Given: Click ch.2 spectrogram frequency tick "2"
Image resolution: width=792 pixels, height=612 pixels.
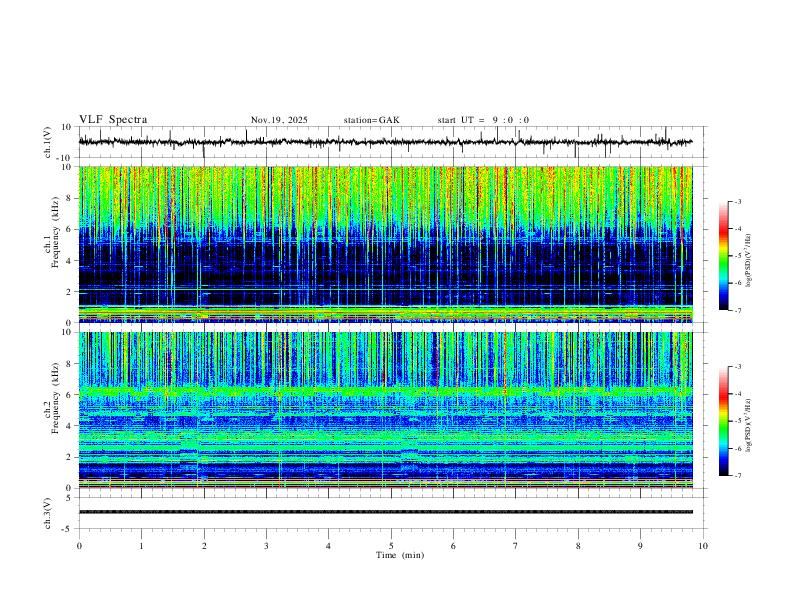Looking at the screenshot, I should click(x=70, y=457).
